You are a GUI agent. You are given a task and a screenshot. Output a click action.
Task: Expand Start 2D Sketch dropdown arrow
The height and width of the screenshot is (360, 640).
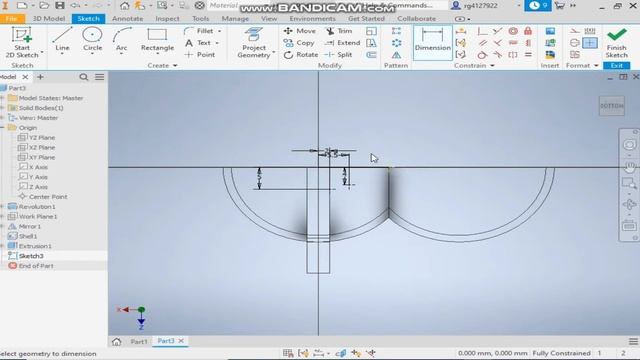click(x=42, y=52)
